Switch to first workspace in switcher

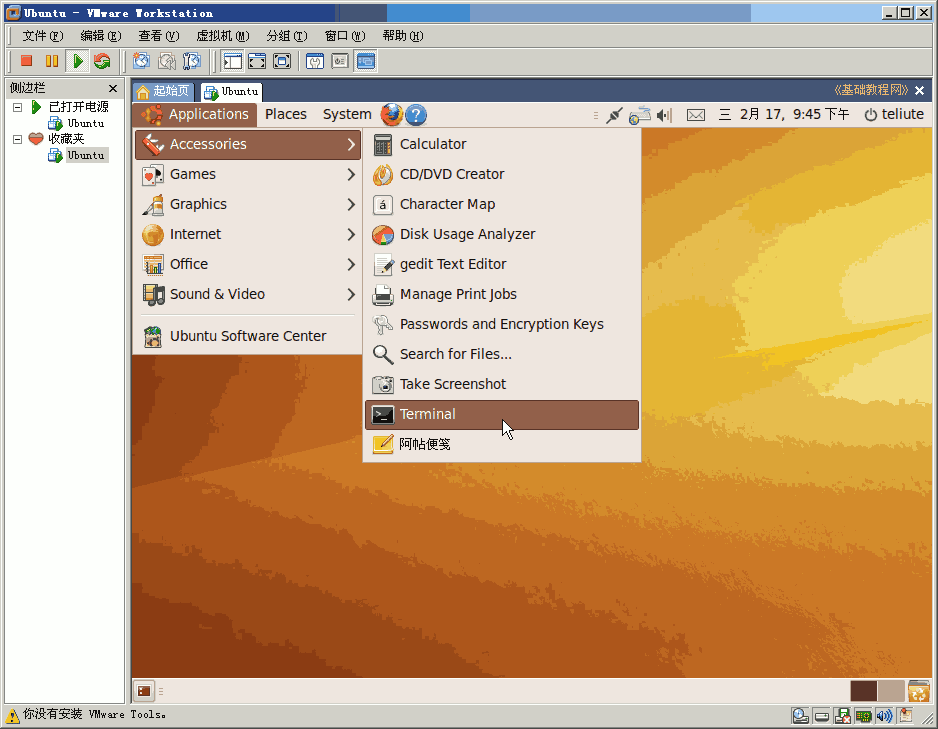(x=863, y=691)
